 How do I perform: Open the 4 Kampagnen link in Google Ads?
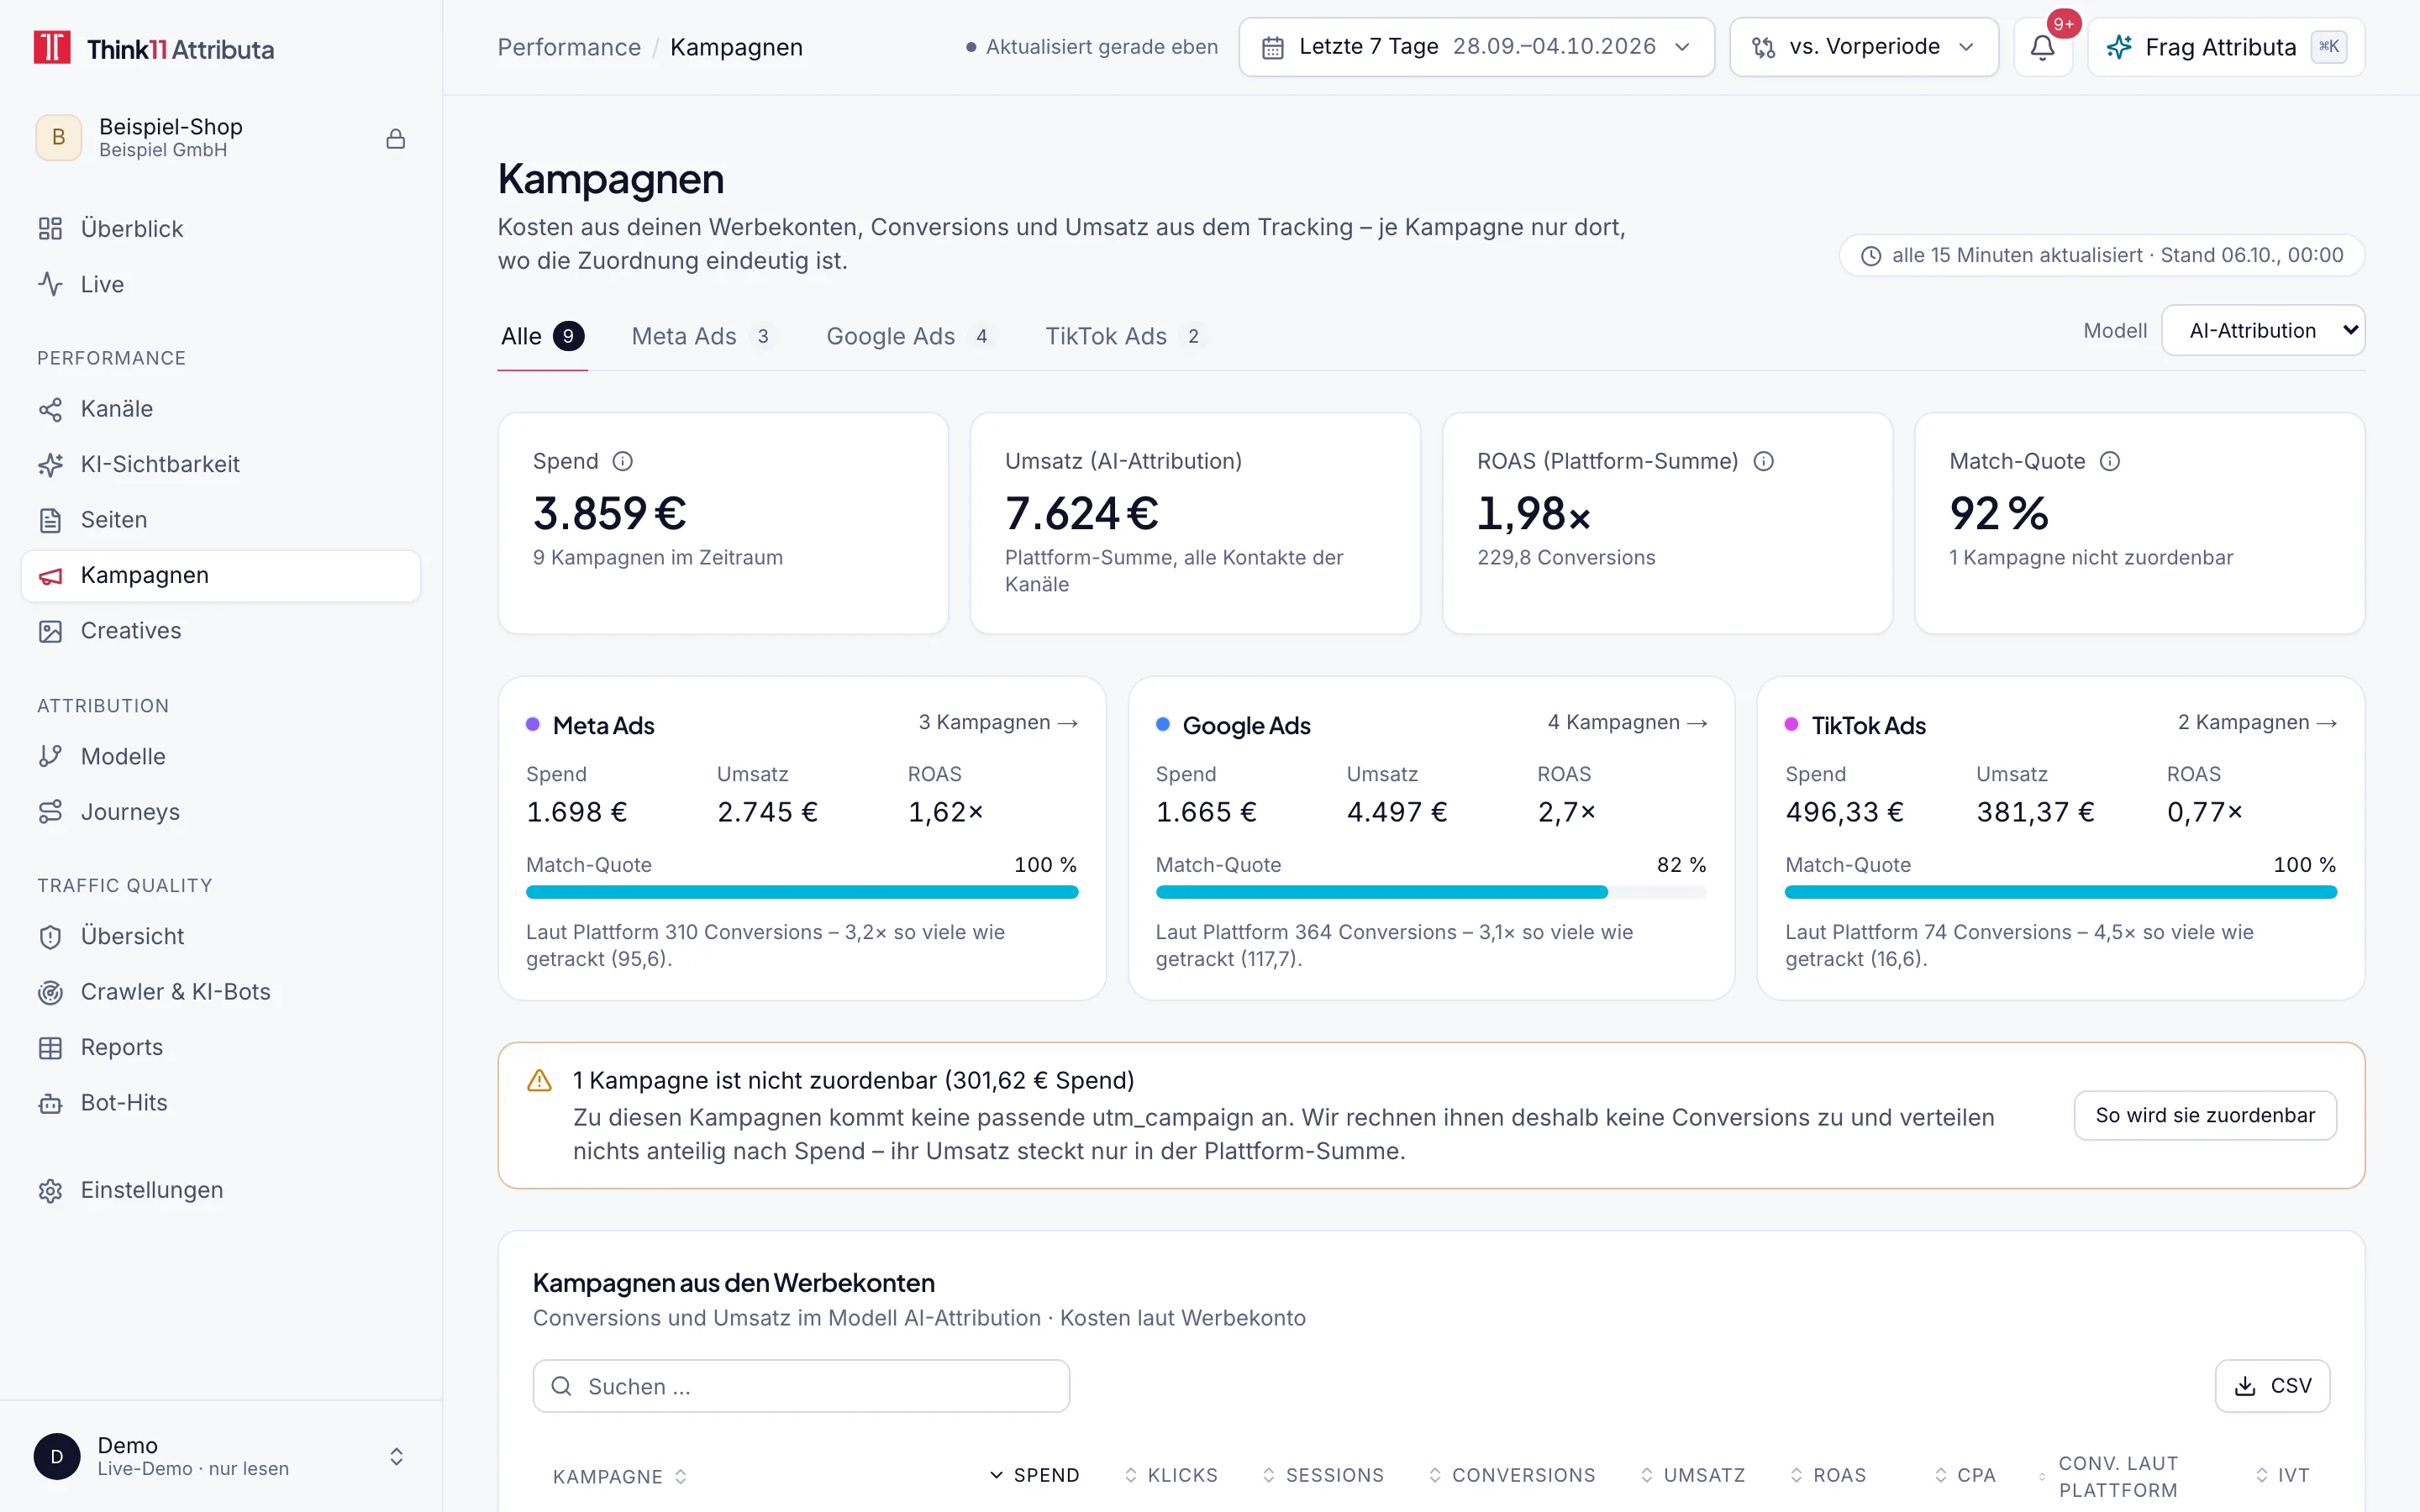pyautogui.click(x=1627, y=723)
